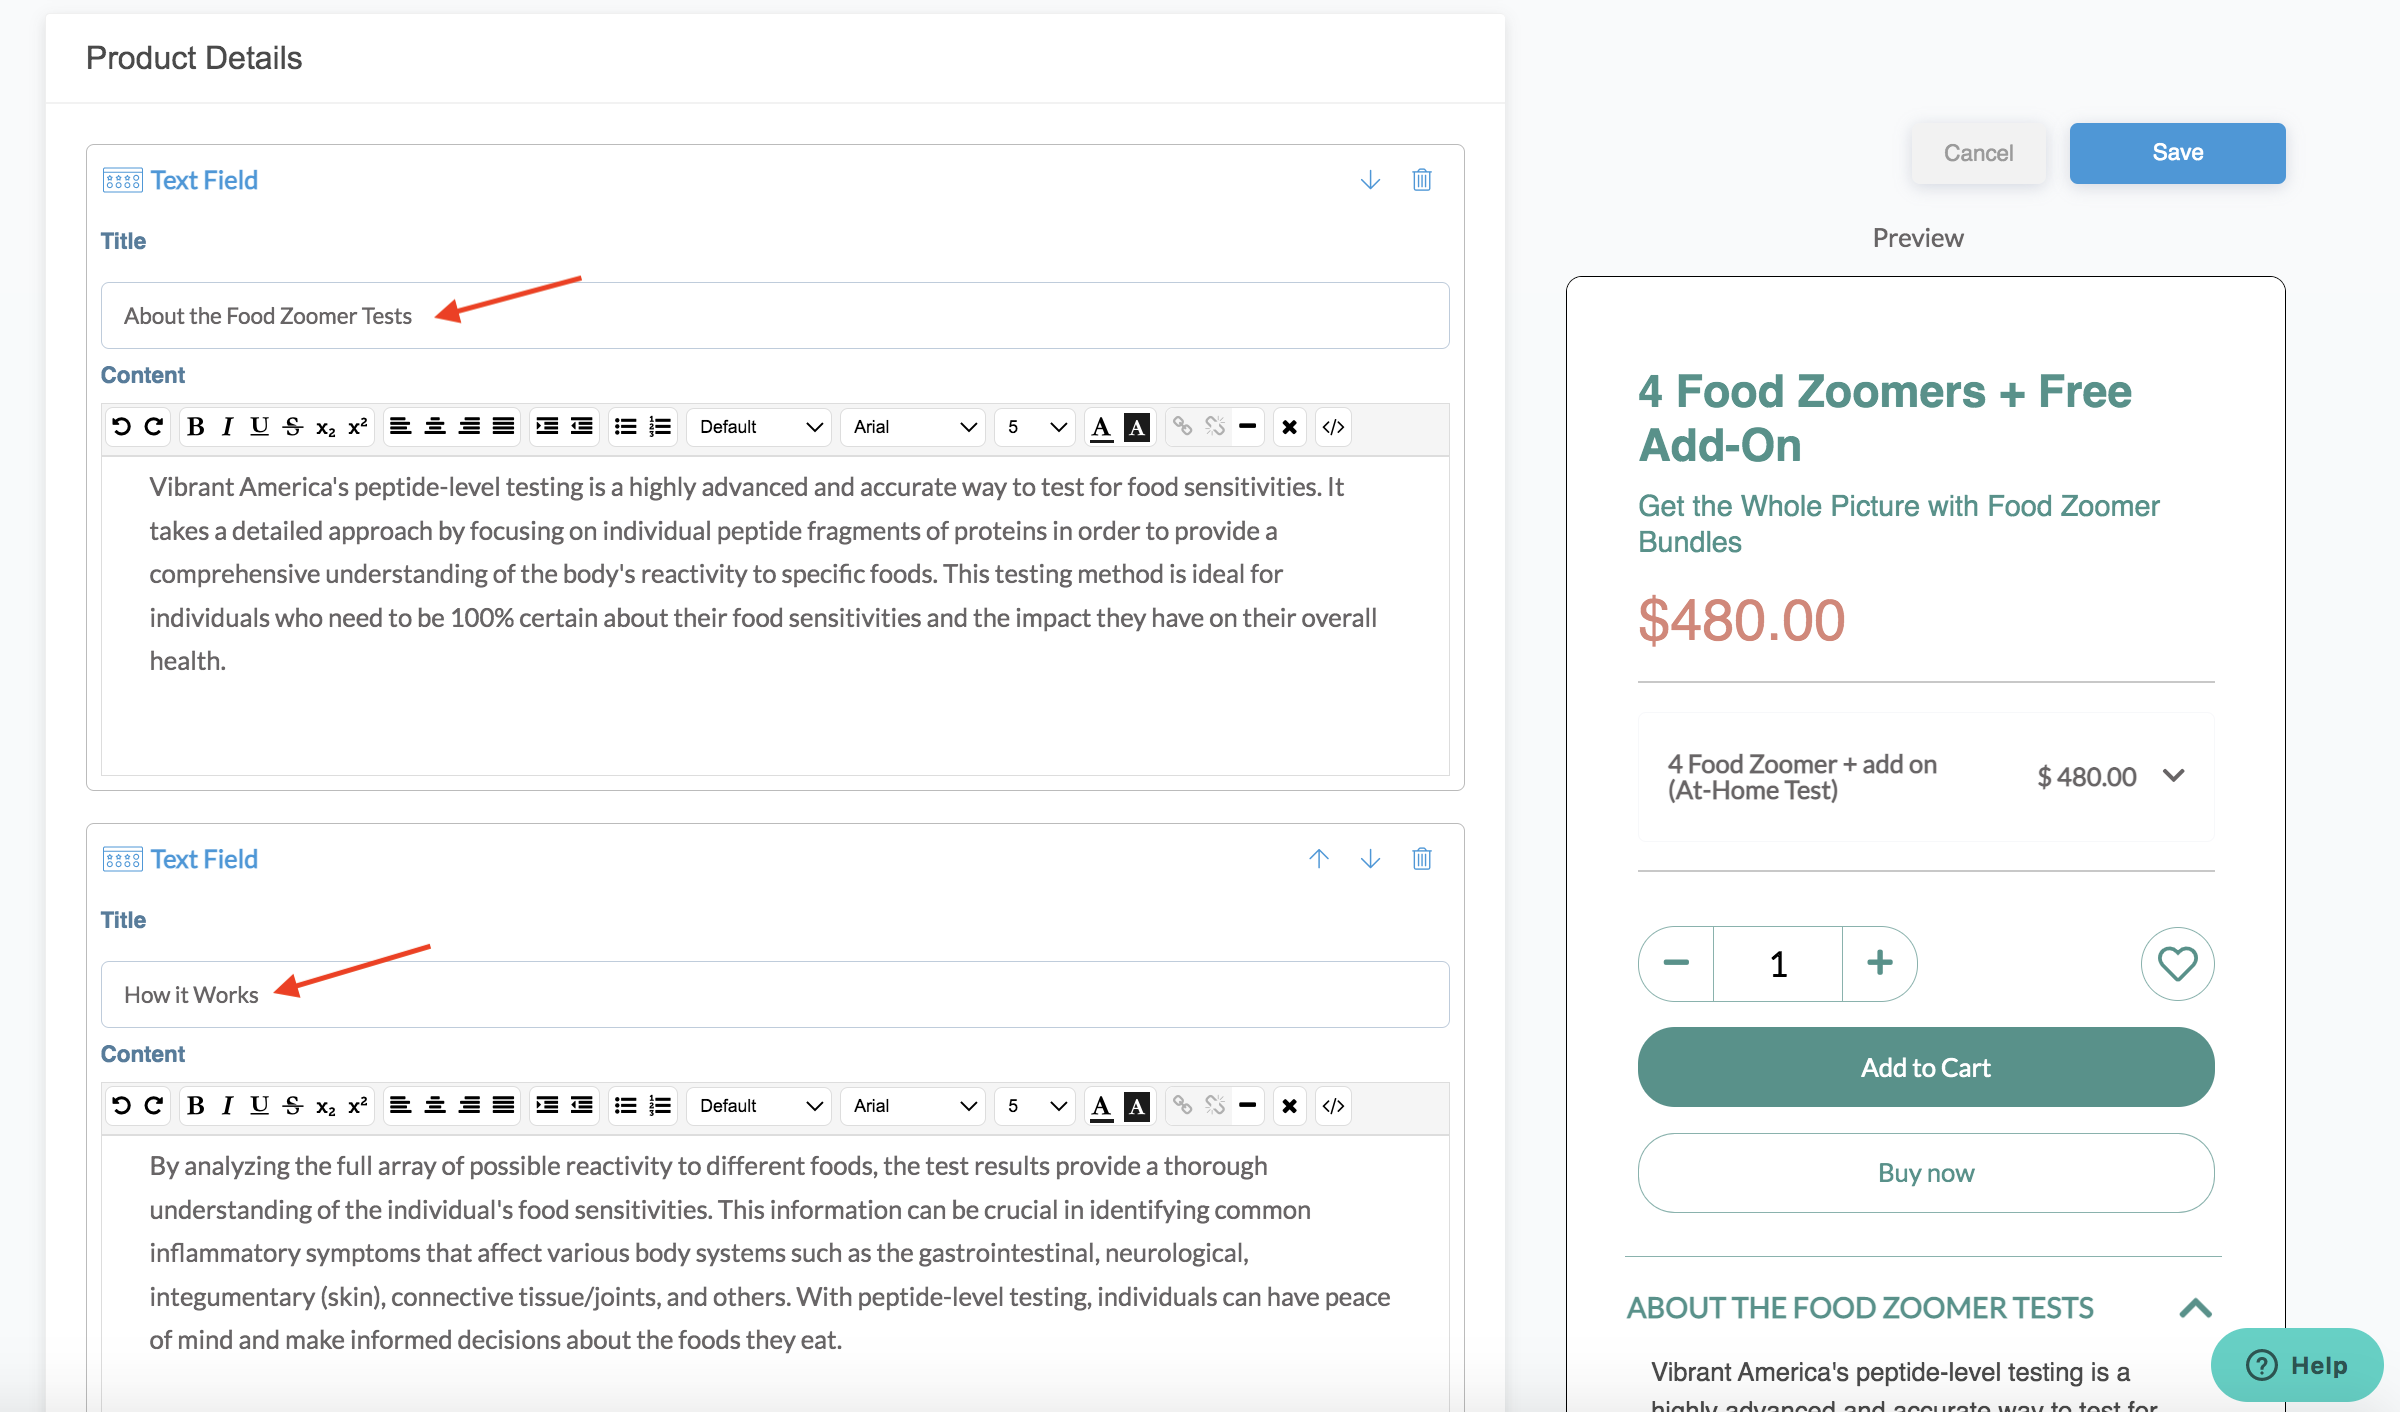Image resolution: width=2400 pixels, height=1412 pixels.
Task: Open code view in the first content toolbar
Action: (x=1333, y=427)
